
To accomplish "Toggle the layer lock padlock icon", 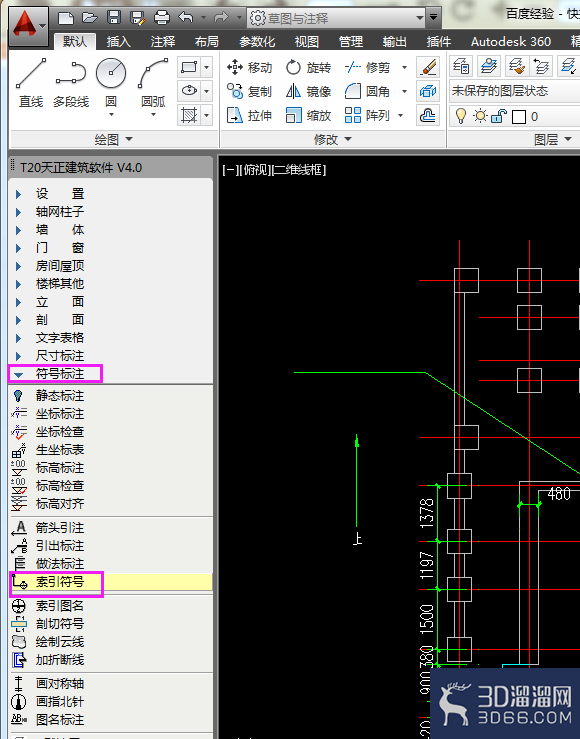I will pos(498,116).
